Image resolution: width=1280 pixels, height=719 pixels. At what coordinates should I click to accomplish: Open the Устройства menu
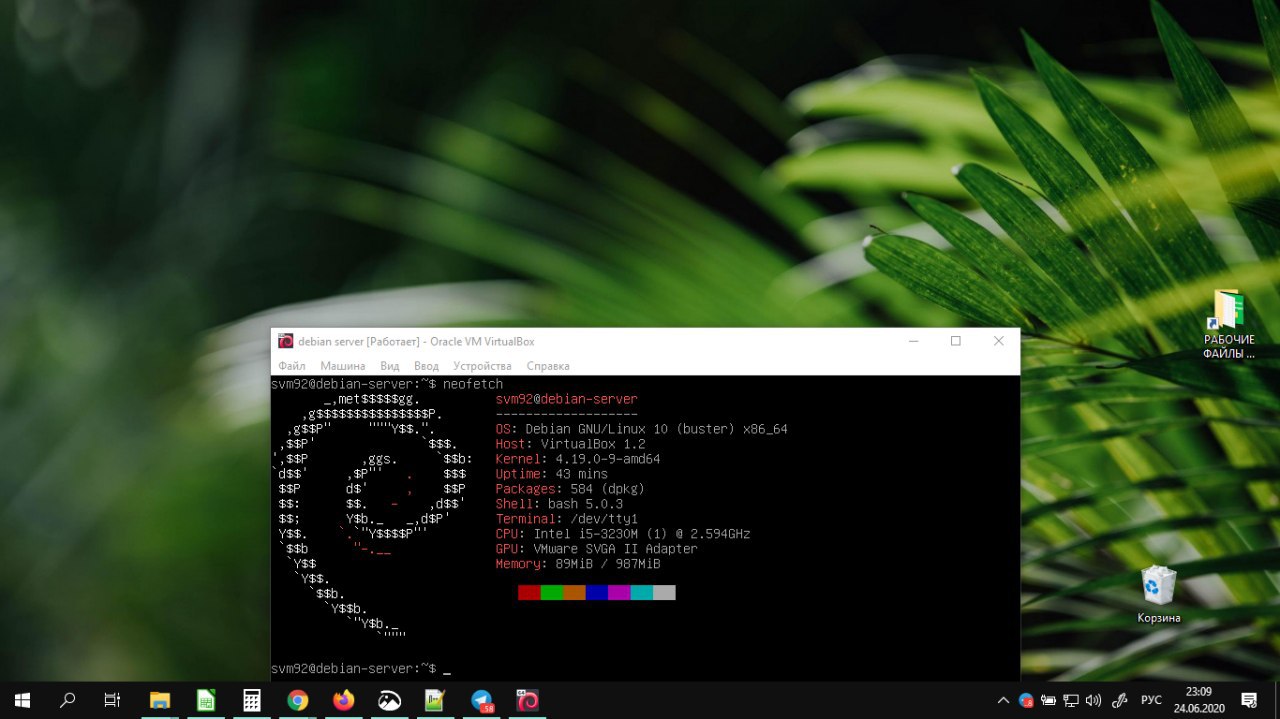482,366
